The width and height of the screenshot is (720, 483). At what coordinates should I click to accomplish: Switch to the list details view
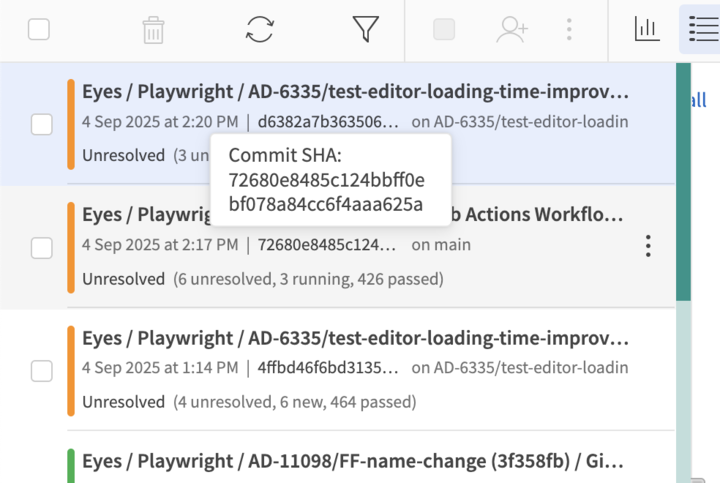(x=699, y=30)
